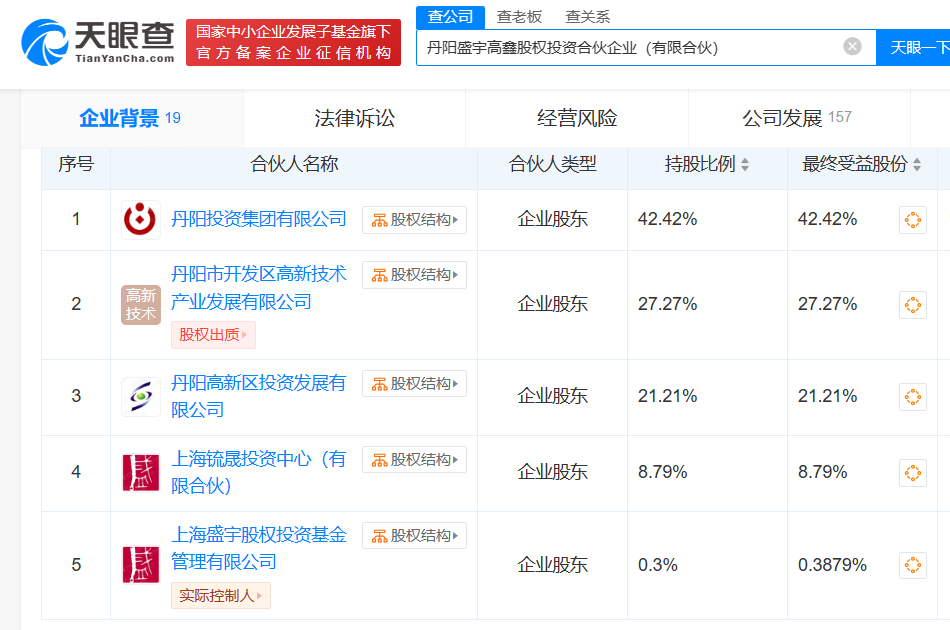This screenshot has width=950, height=630.
Task: Click the 高新技术 logo tile
Action: coord(141,305)
